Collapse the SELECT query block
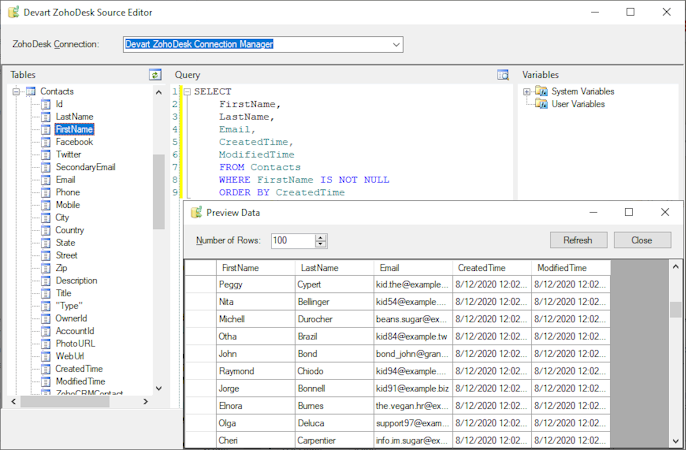 pos(186,92)
